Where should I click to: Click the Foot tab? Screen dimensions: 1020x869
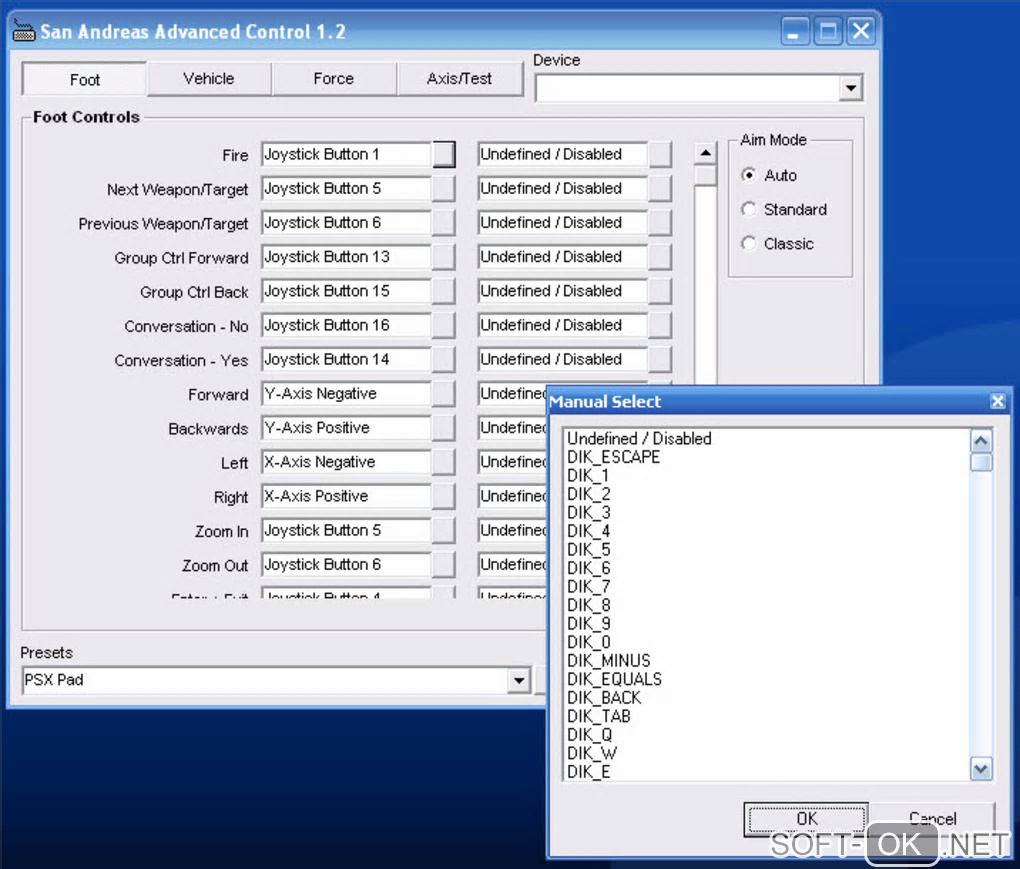[x=85, y=79]
